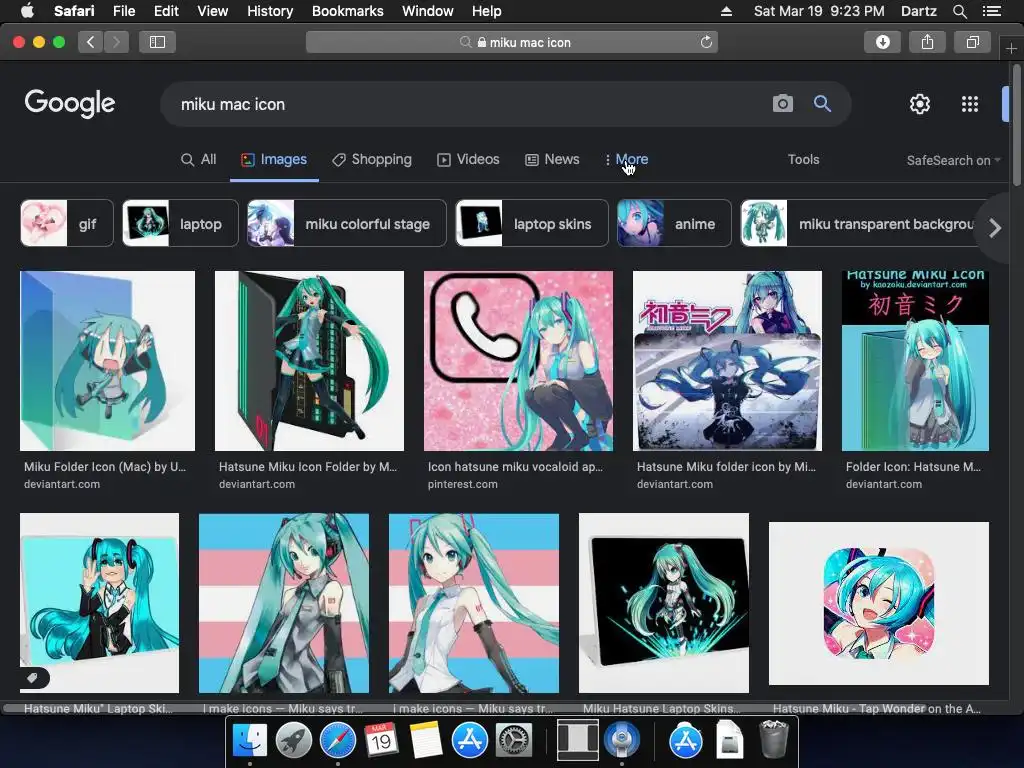This screenshot has height=768, width=1024.
Task: Open the Tools filter options
Action: click(x=803, y=159)
